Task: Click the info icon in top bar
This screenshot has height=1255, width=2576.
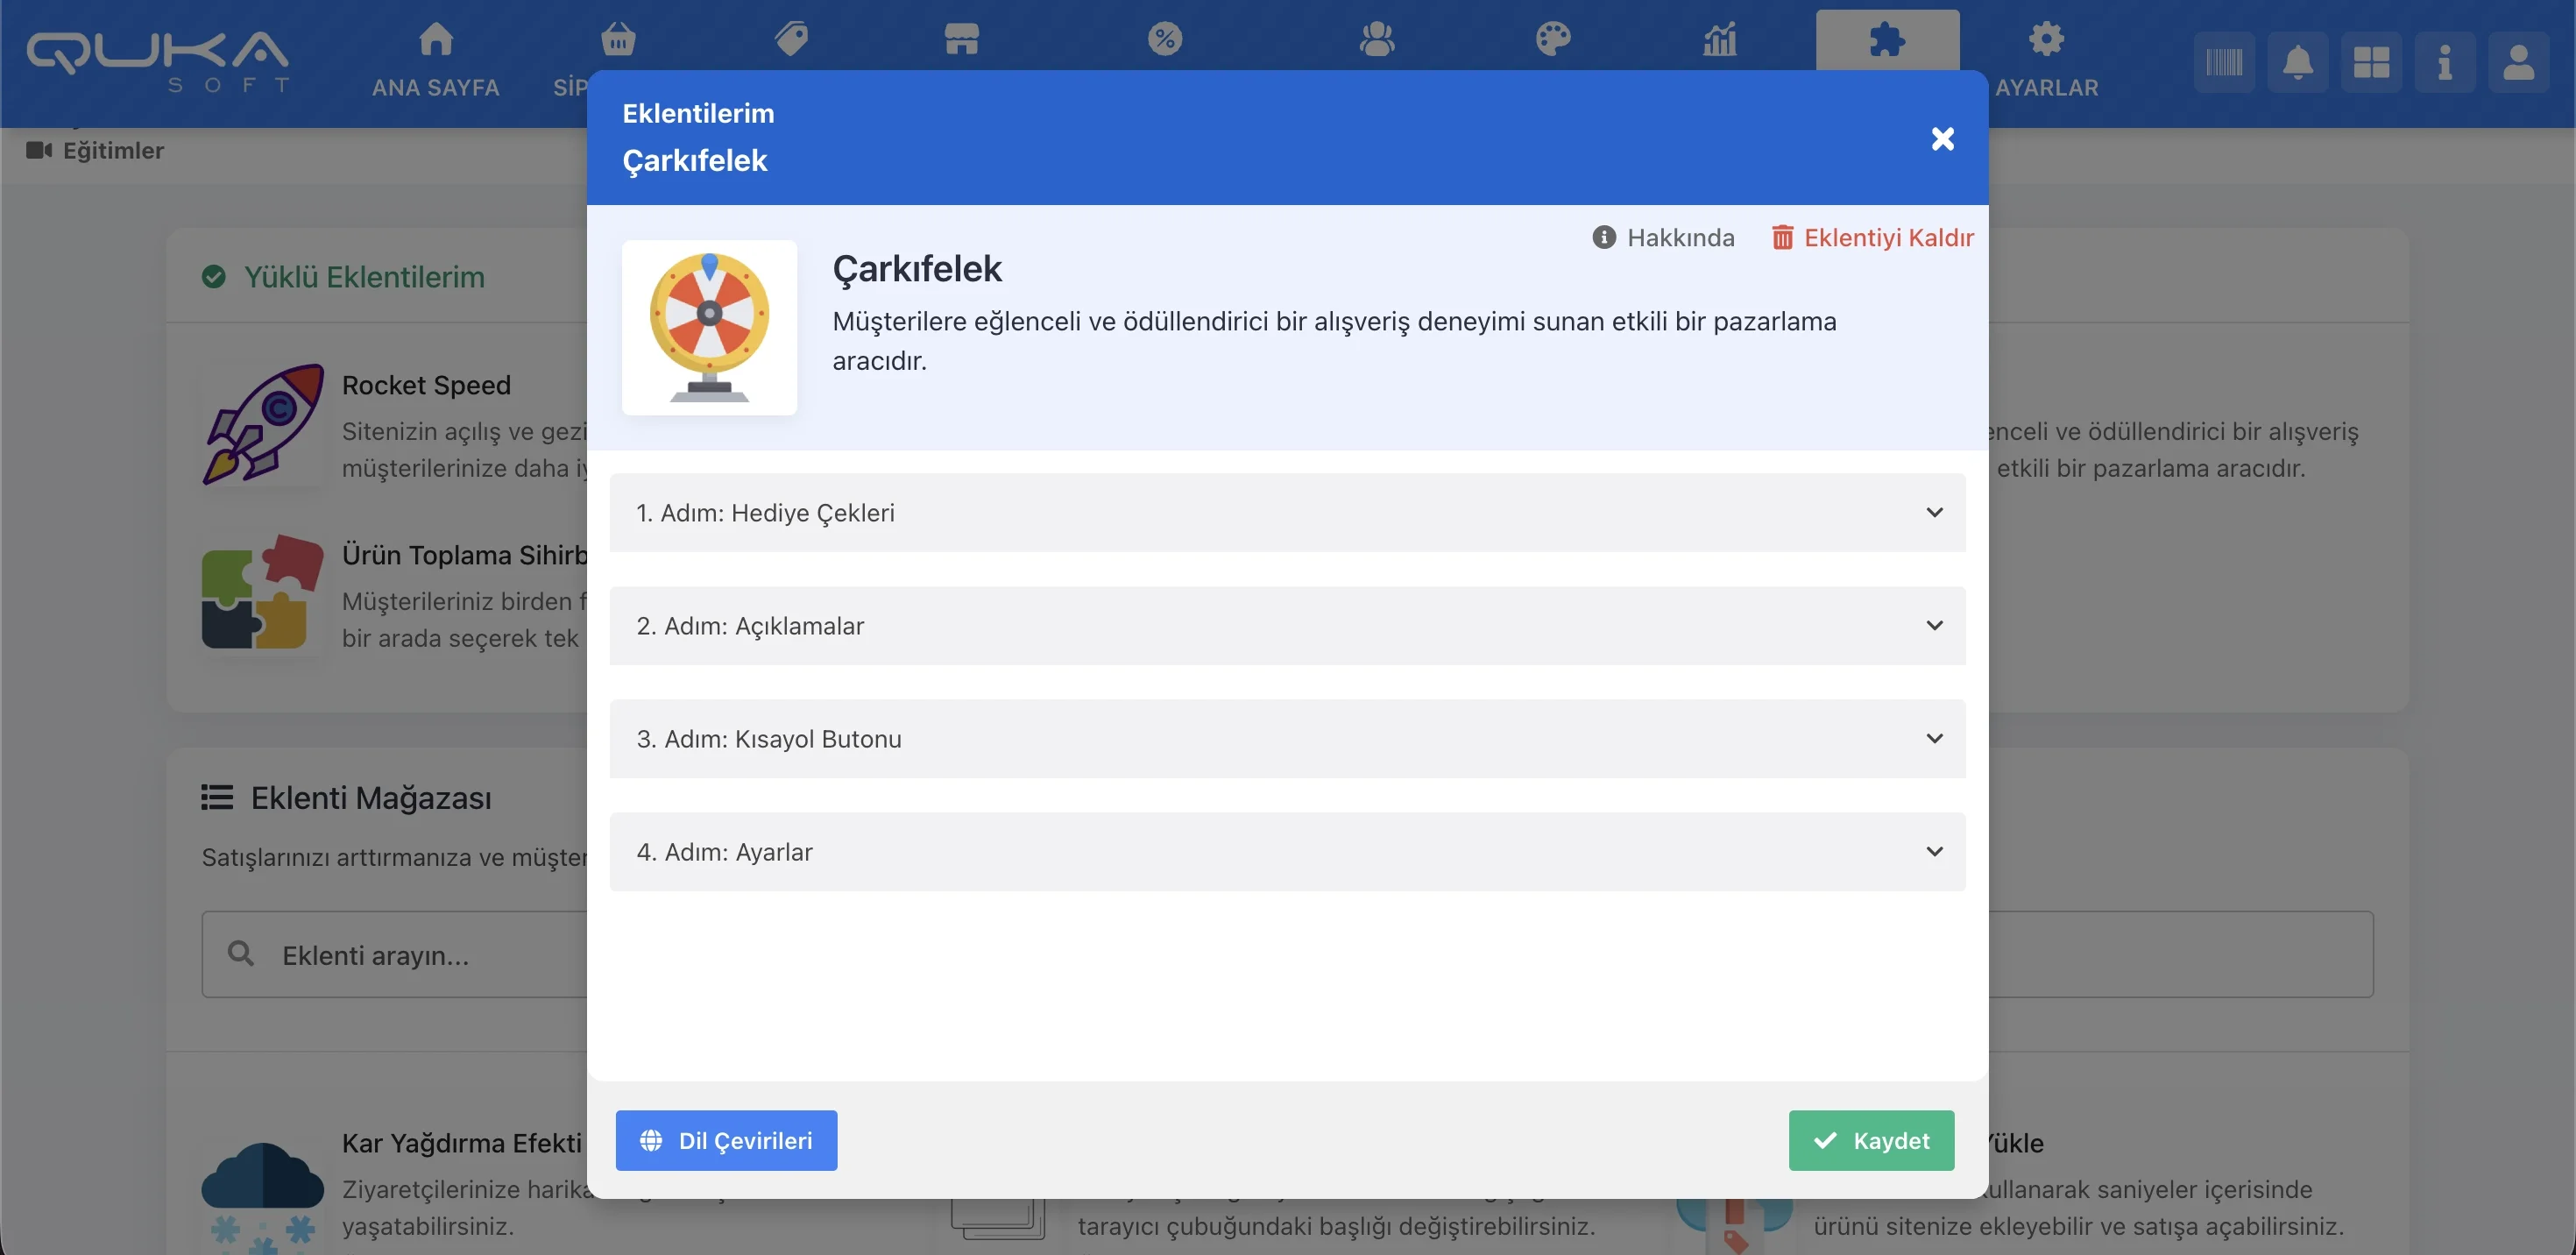Action: 2444,63
